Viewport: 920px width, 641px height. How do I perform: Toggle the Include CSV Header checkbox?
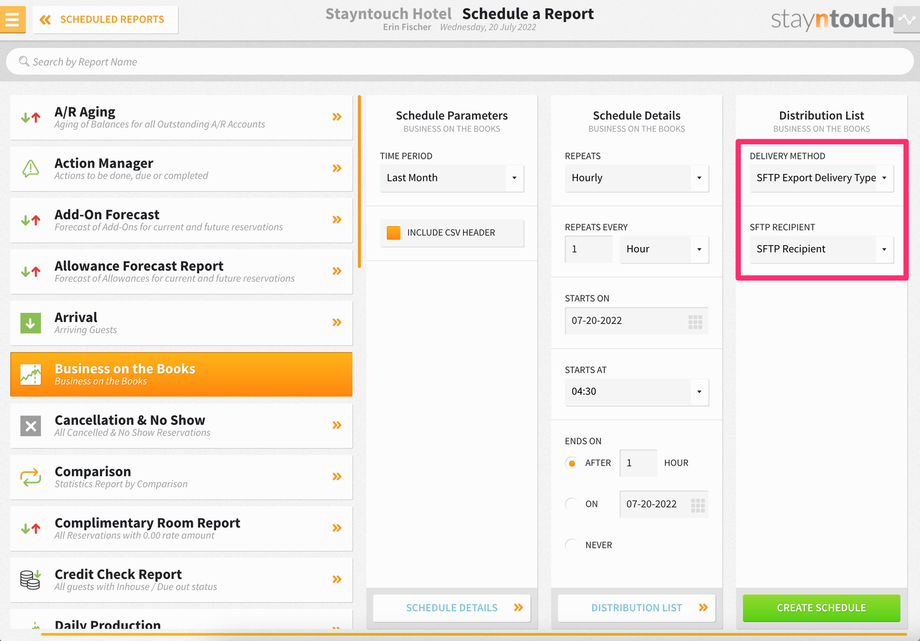(x=394, y=232)
